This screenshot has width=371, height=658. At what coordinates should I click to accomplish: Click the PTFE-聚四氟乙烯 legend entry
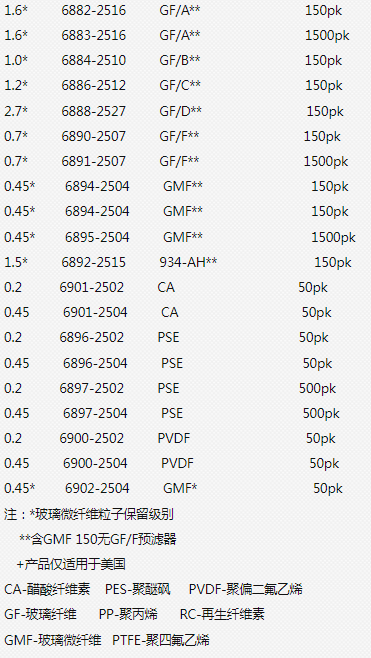pos(161,640)
